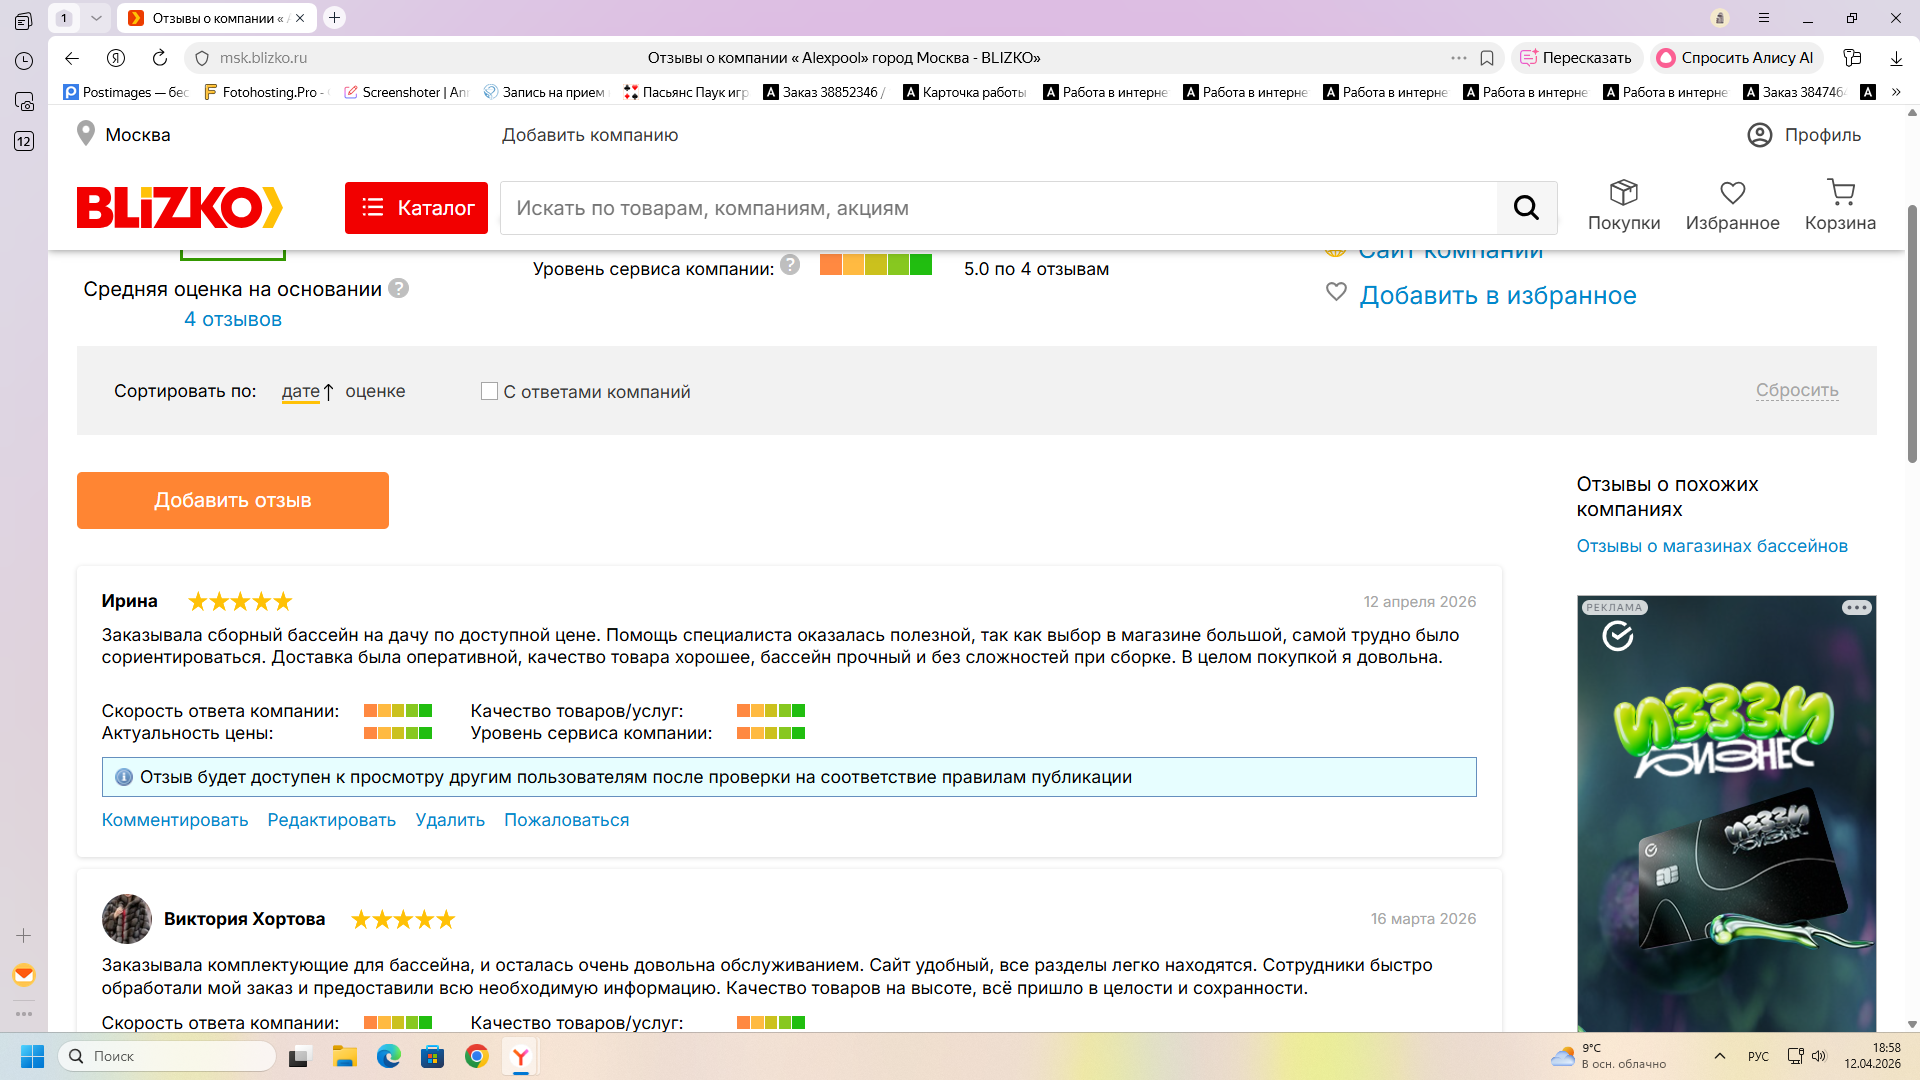Enable the С ответами компаний checkbox
Viewport: 1920px width, 1080px height.
[489, 391]
